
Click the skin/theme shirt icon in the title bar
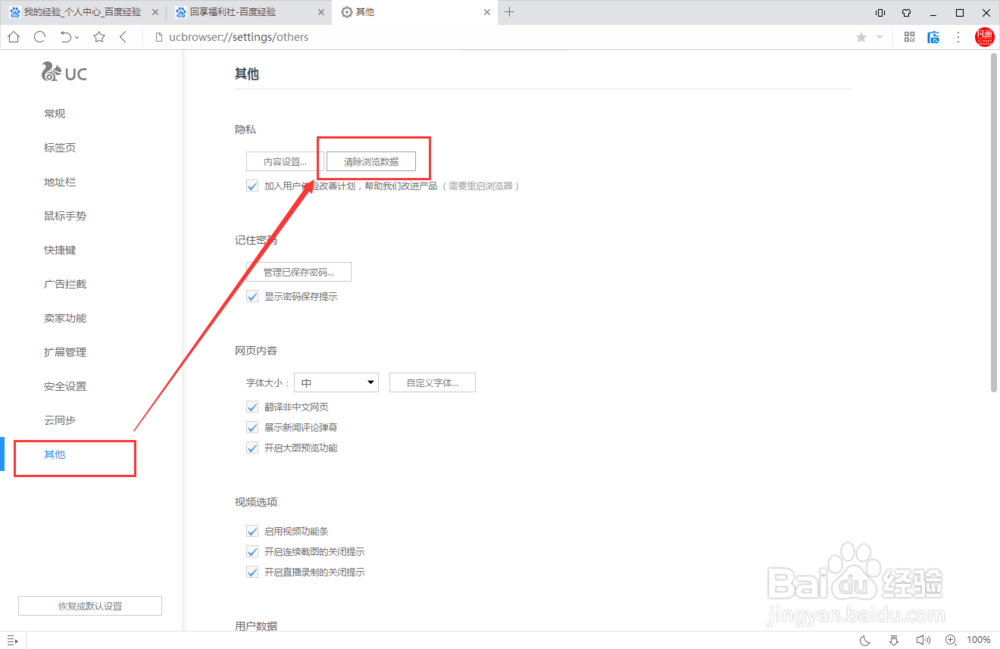[x=907, y=12]
